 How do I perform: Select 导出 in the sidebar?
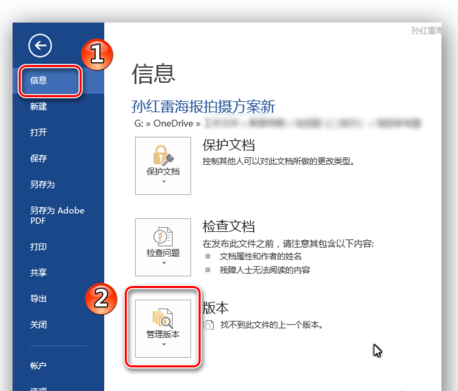click(38, 299)
